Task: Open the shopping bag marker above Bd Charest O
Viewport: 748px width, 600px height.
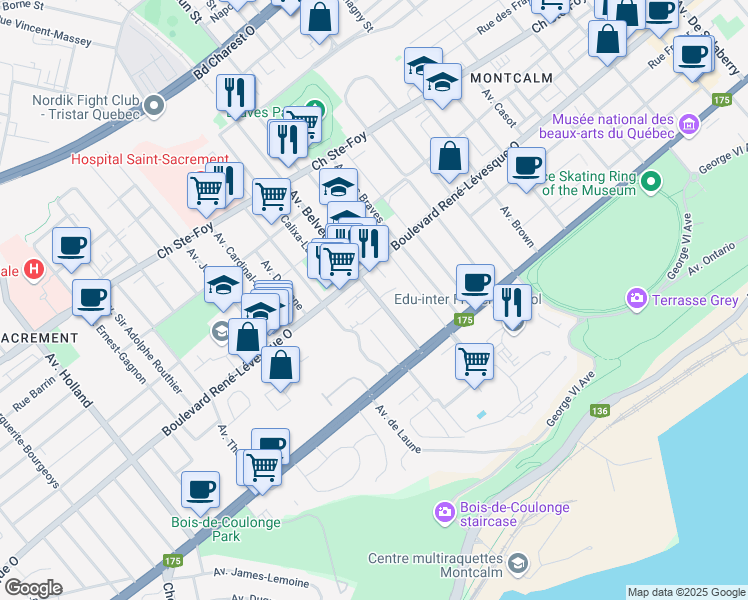Action: tap(320, 19)
